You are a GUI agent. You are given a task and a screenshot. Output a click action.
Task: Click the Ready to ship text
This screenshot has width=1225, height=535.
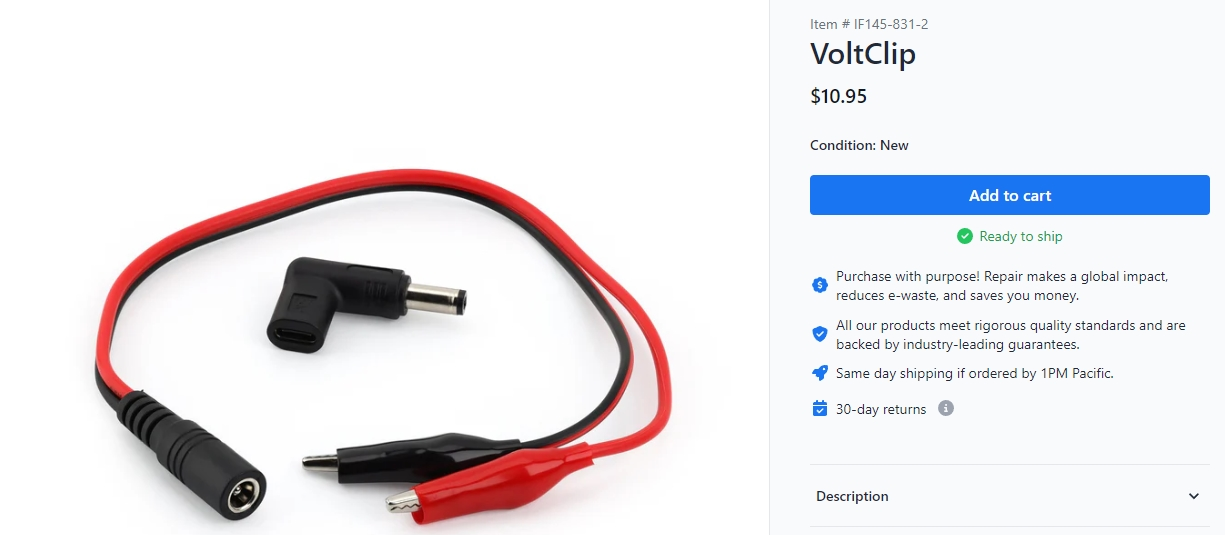(x=1021, y=236)
